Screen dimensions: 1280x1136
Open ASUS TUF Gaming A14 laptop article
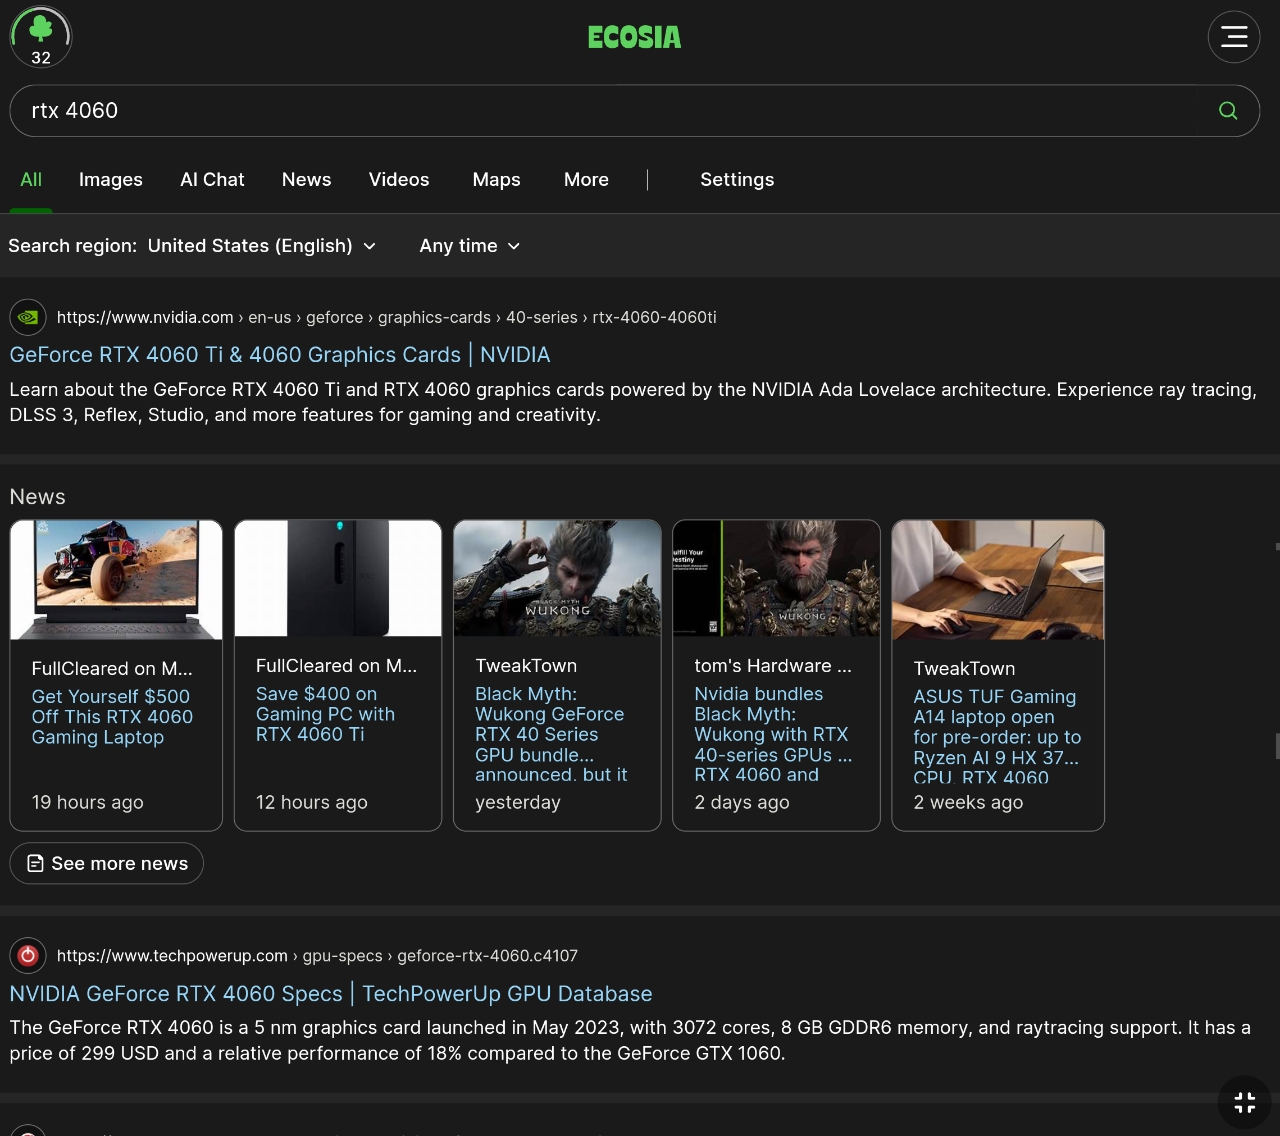coord(997,737)
